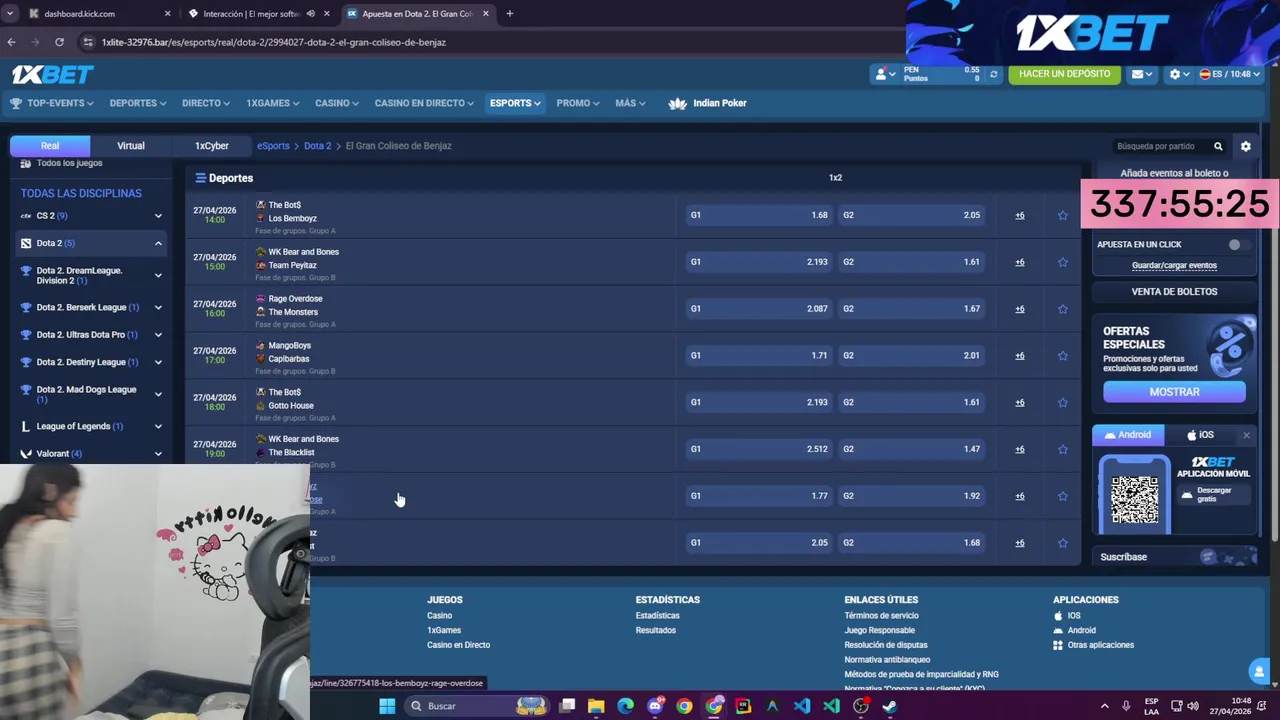Open Visual Studio Code from the taskbar

click(802, 706)
